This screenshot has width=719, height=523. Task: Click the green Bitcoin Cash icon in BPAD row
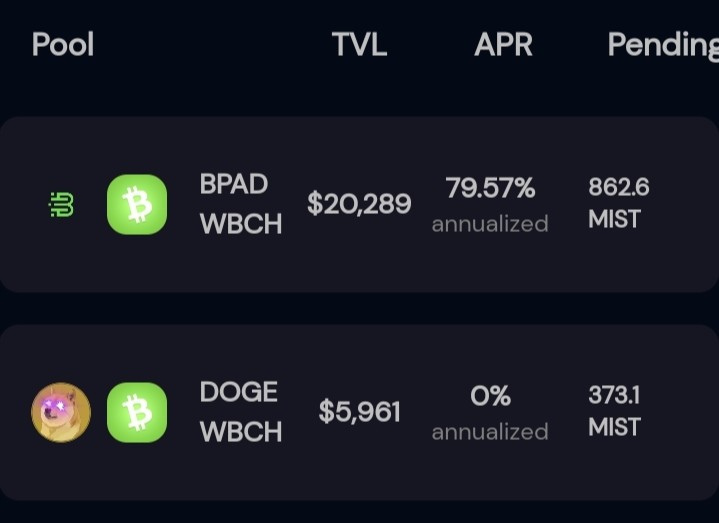137,204
